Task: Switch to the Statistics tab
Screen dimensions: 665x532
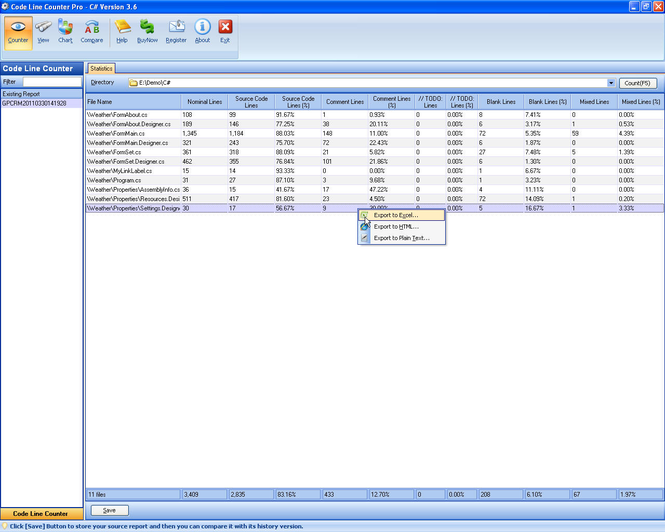Action: pyautogui.click(x=101, y=68)
